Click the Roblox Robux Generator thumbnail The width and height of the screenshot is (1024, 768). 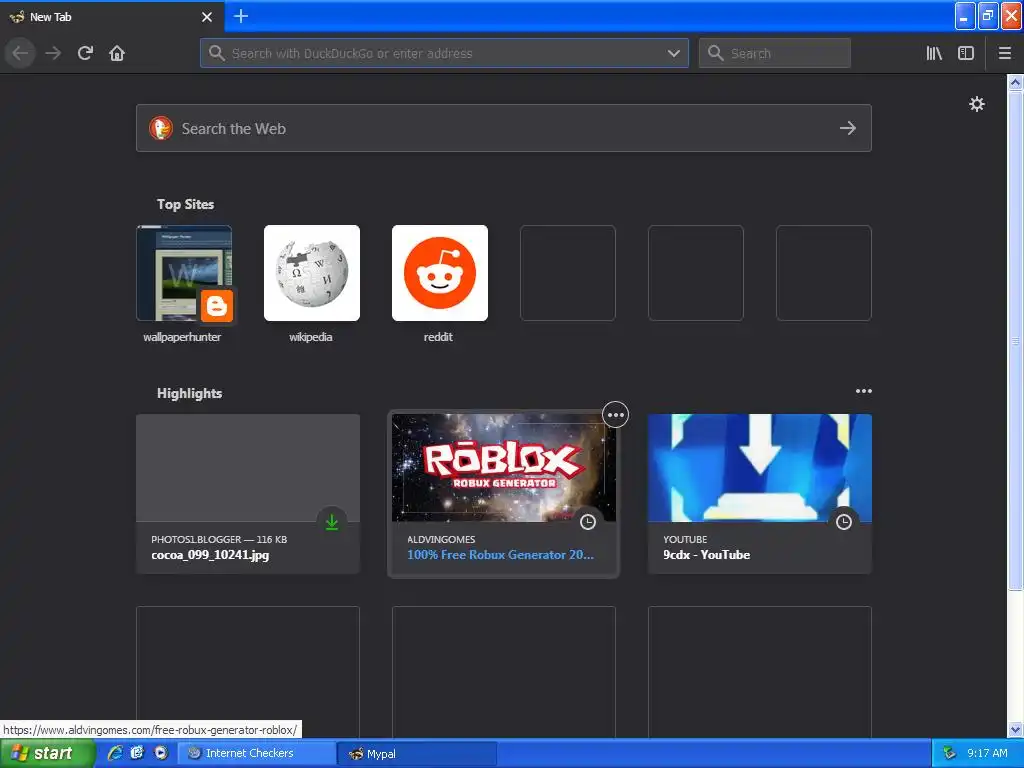pyautogui.click(x=504, y=468)
